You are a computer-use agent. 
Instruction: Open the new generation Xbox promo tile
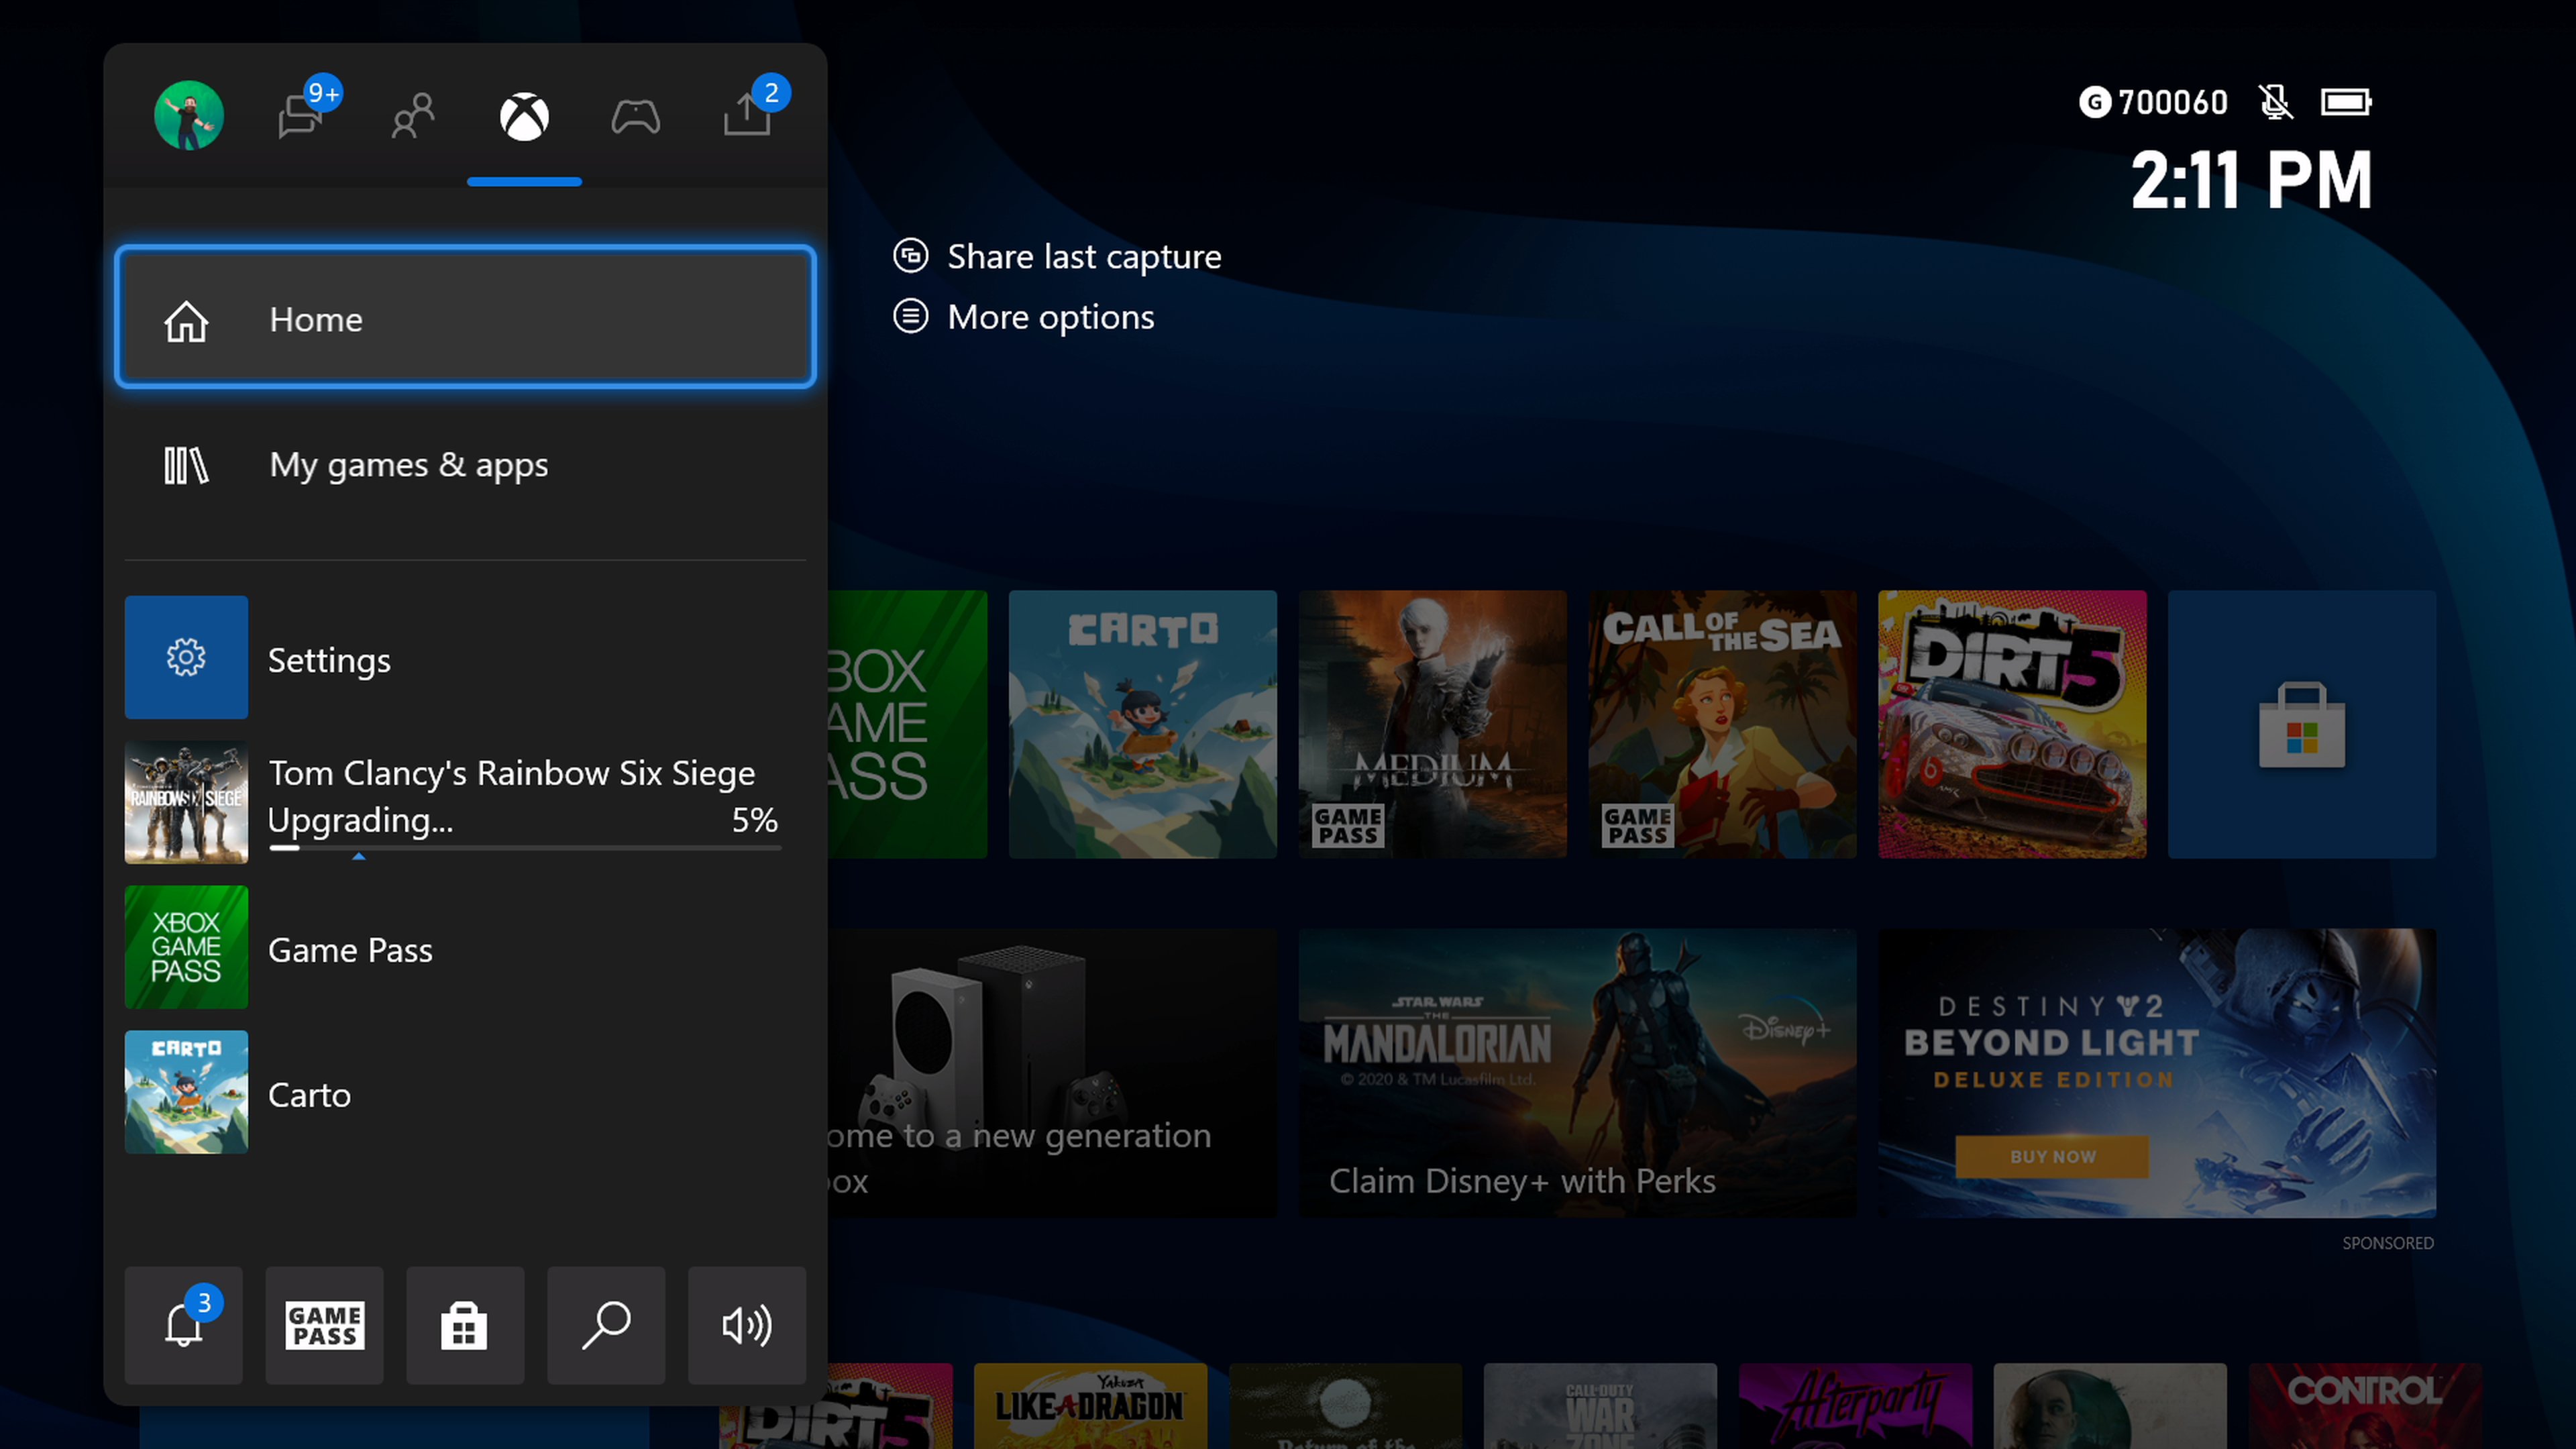point(1052,1073)
